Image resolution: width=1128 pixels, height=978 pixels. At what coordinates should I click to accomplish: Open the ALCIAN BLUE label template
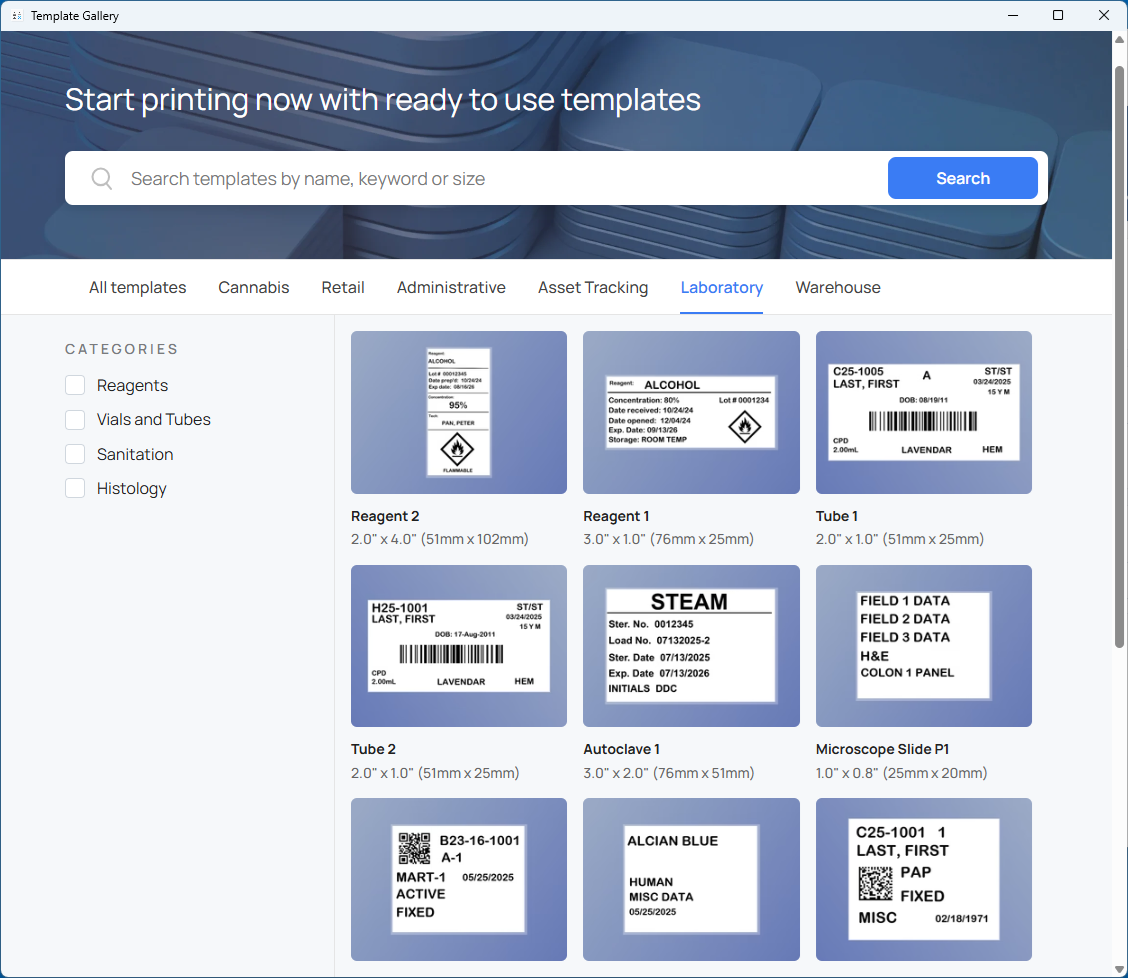[x=691, y=879]
